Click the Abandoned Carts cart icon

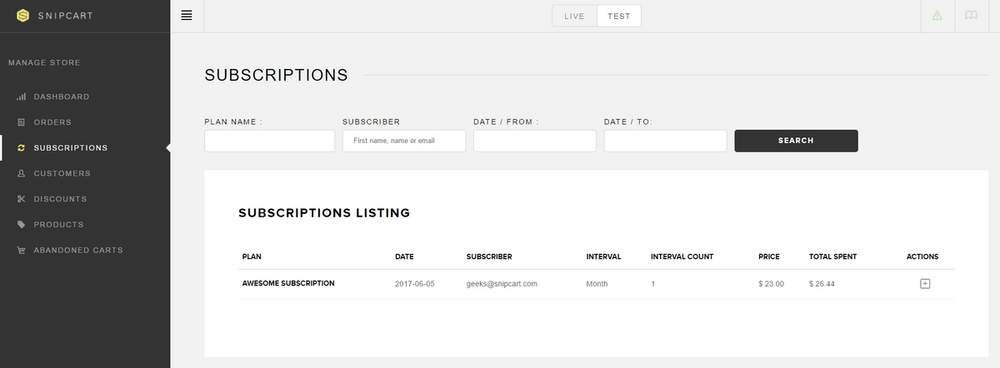pyautogui.click(x=21, y=250)
